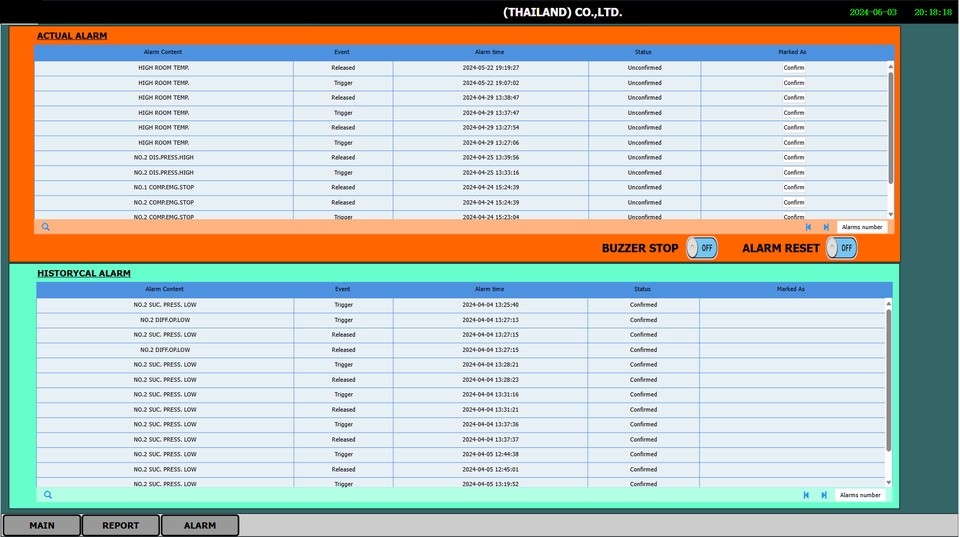Click the clock time 20:18:18

[933, 12]
